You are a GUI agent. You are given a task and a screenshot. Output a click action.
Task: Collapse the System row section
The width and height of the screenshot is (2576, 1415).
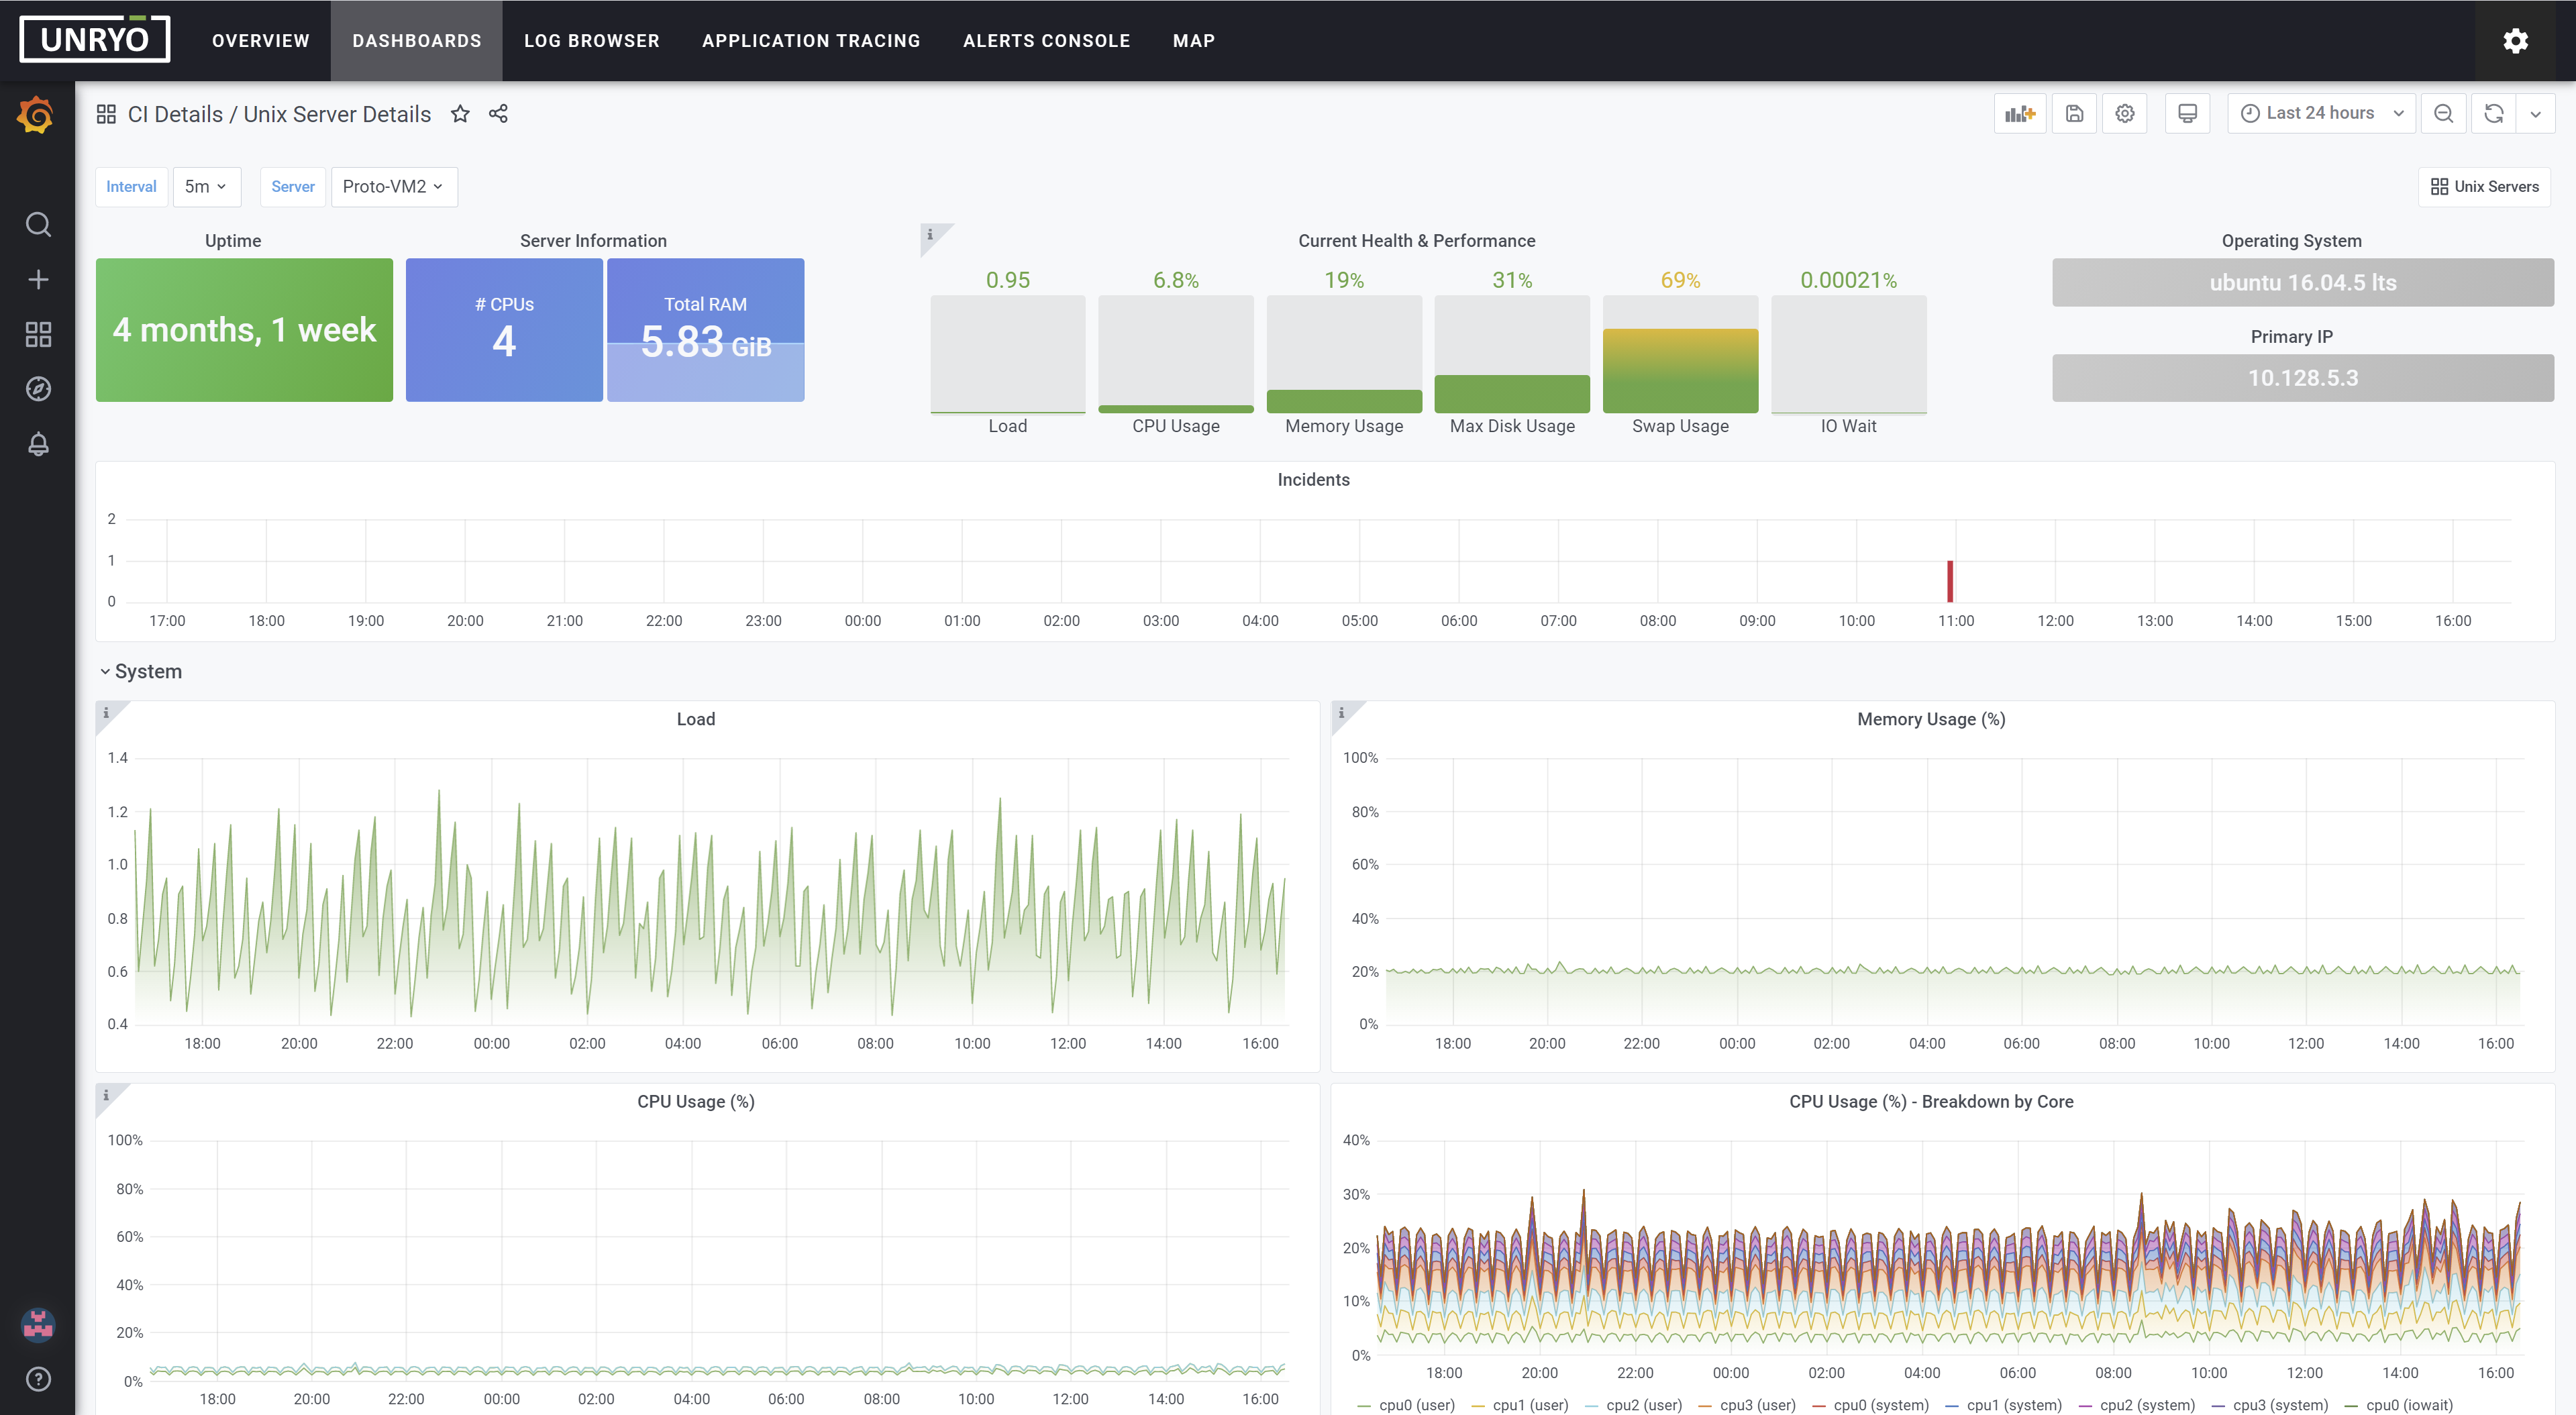point(141,671)
